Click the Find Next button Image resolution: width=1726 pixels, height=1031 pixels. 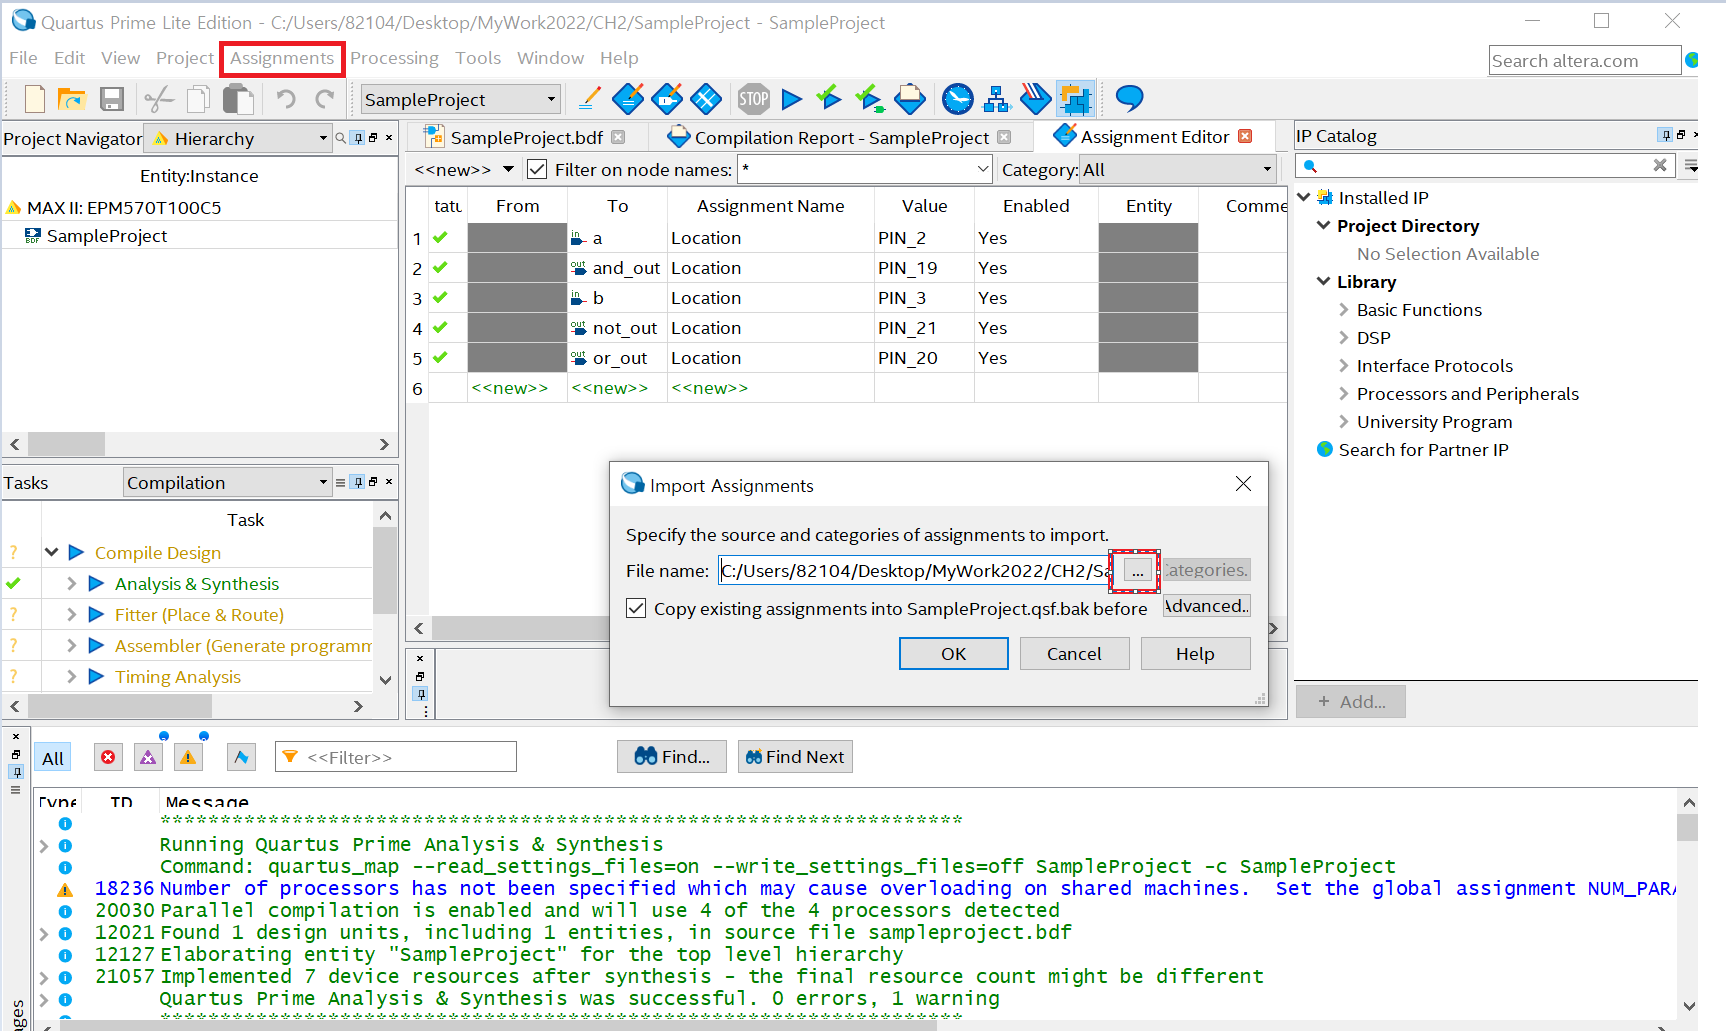(x=795, y=757)
